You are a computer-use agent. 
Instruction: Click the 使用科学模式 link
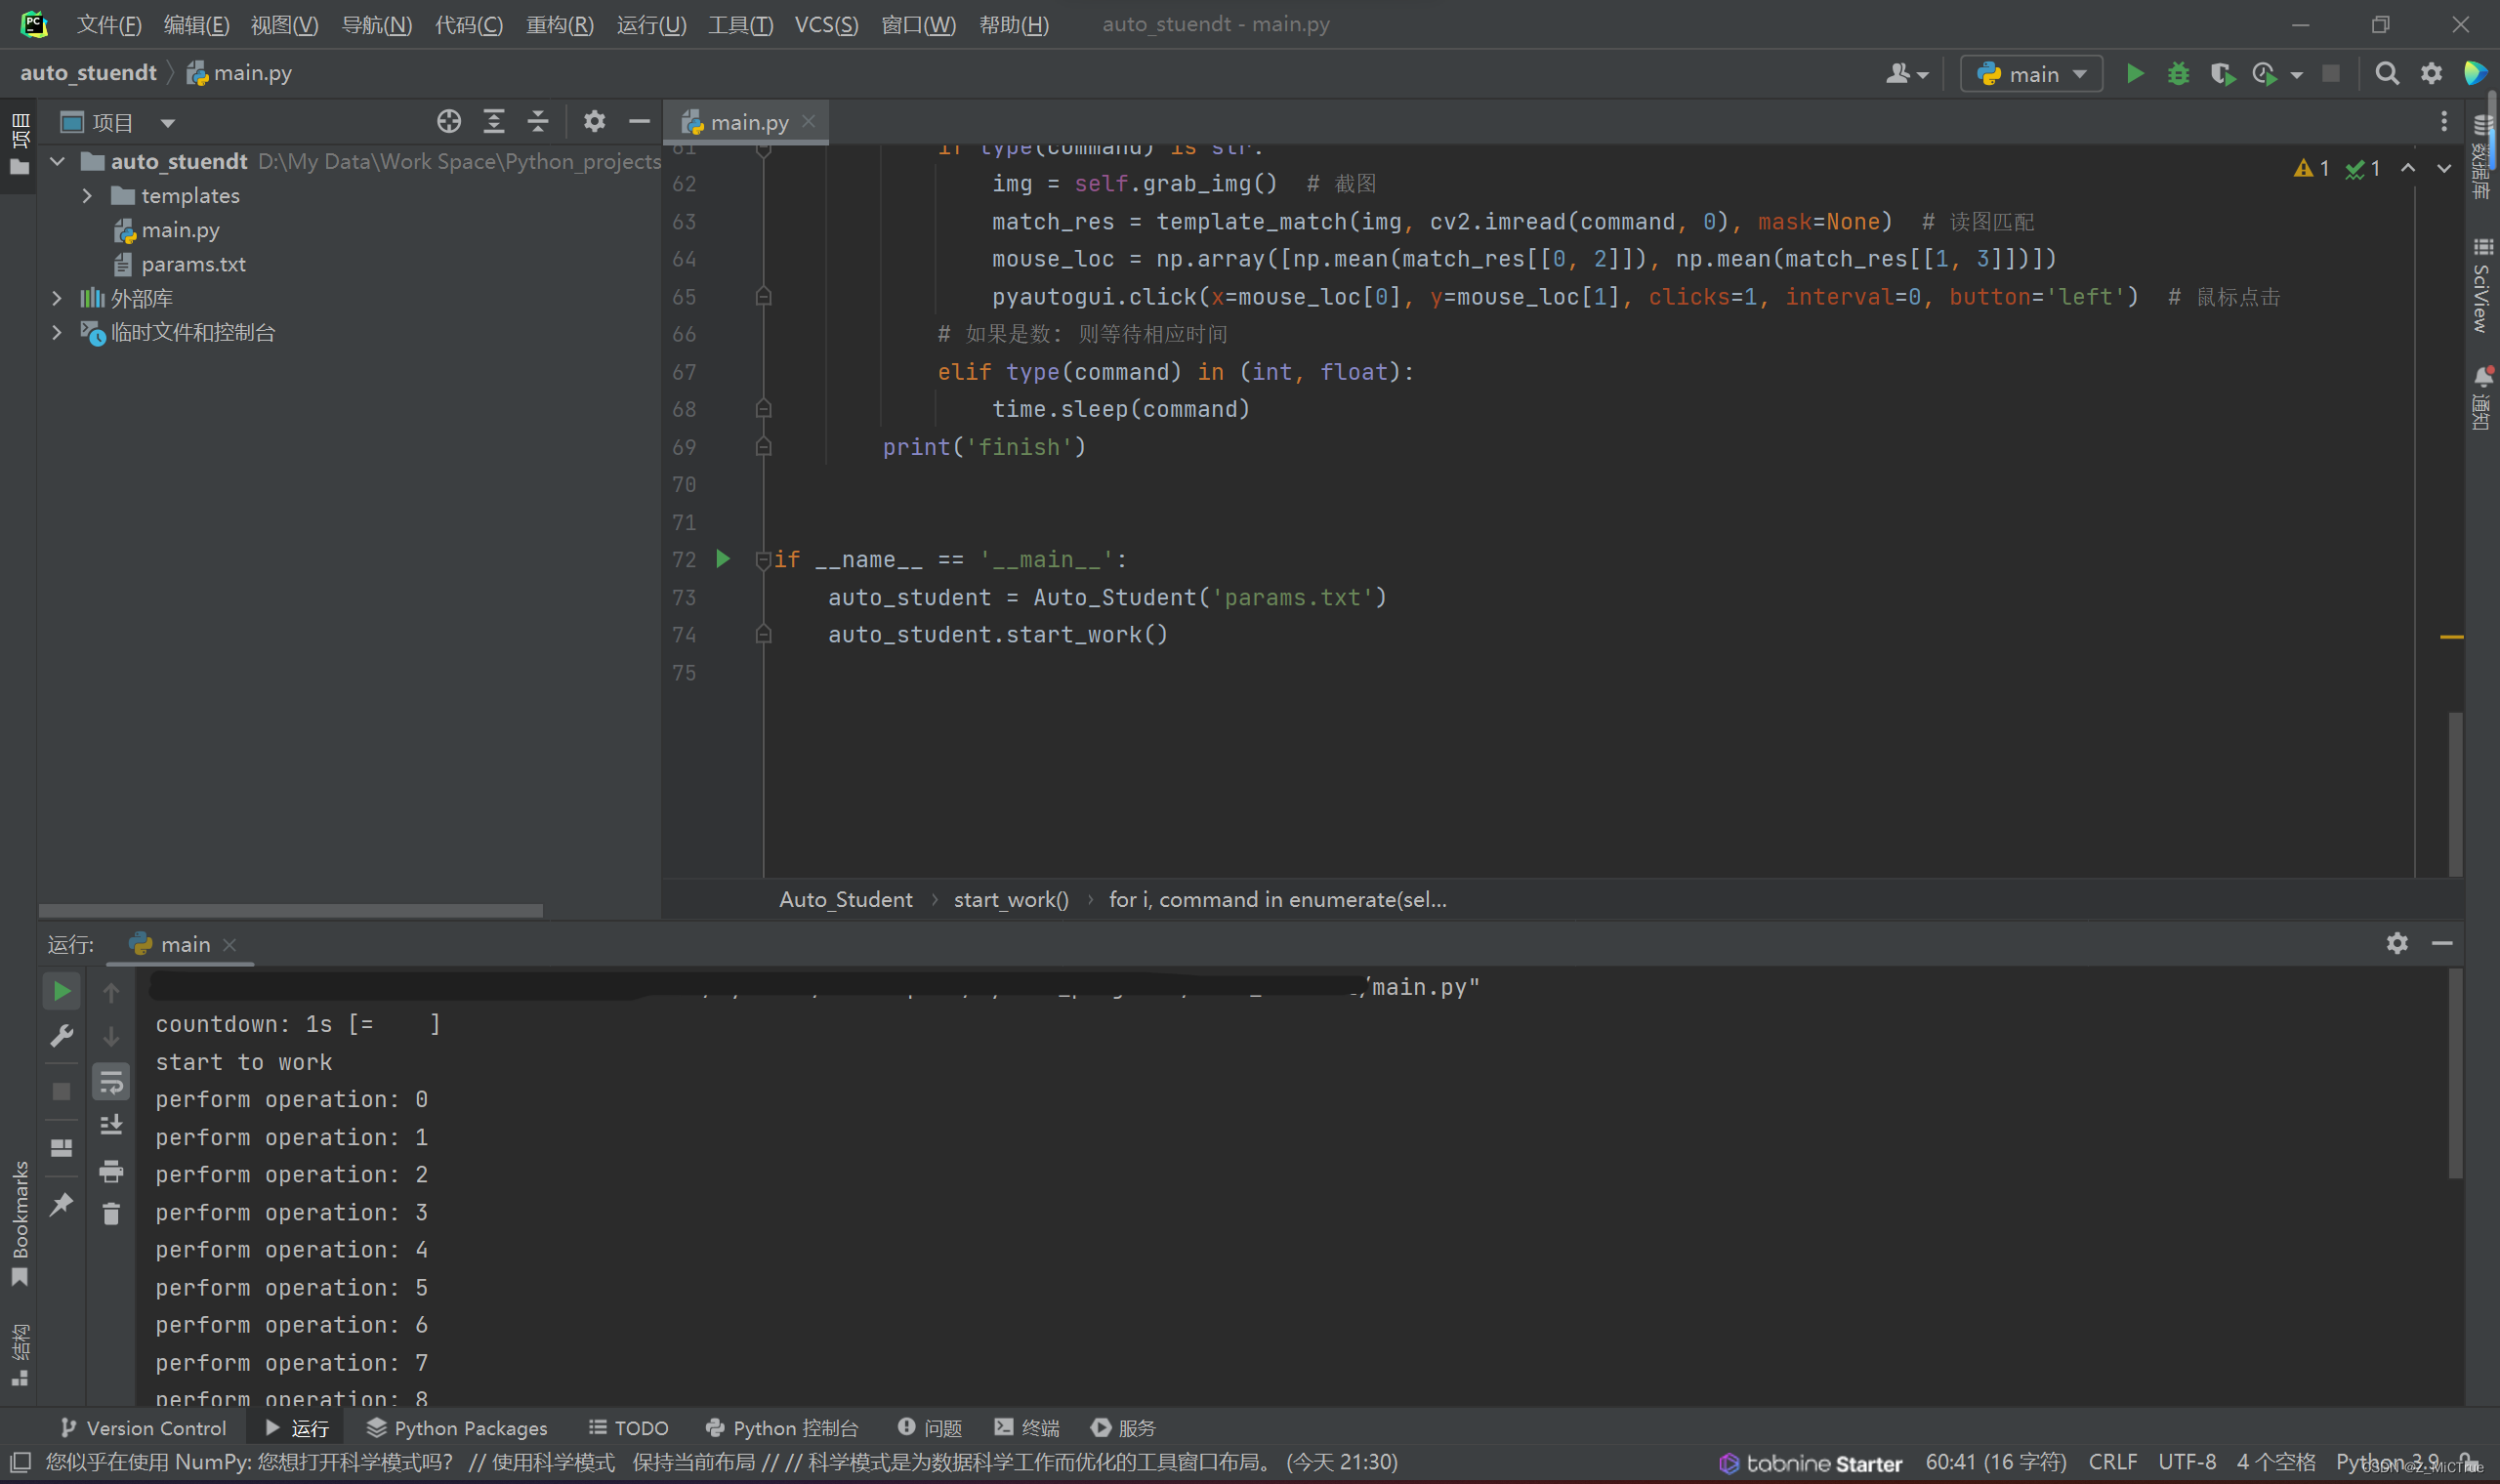552,1462
